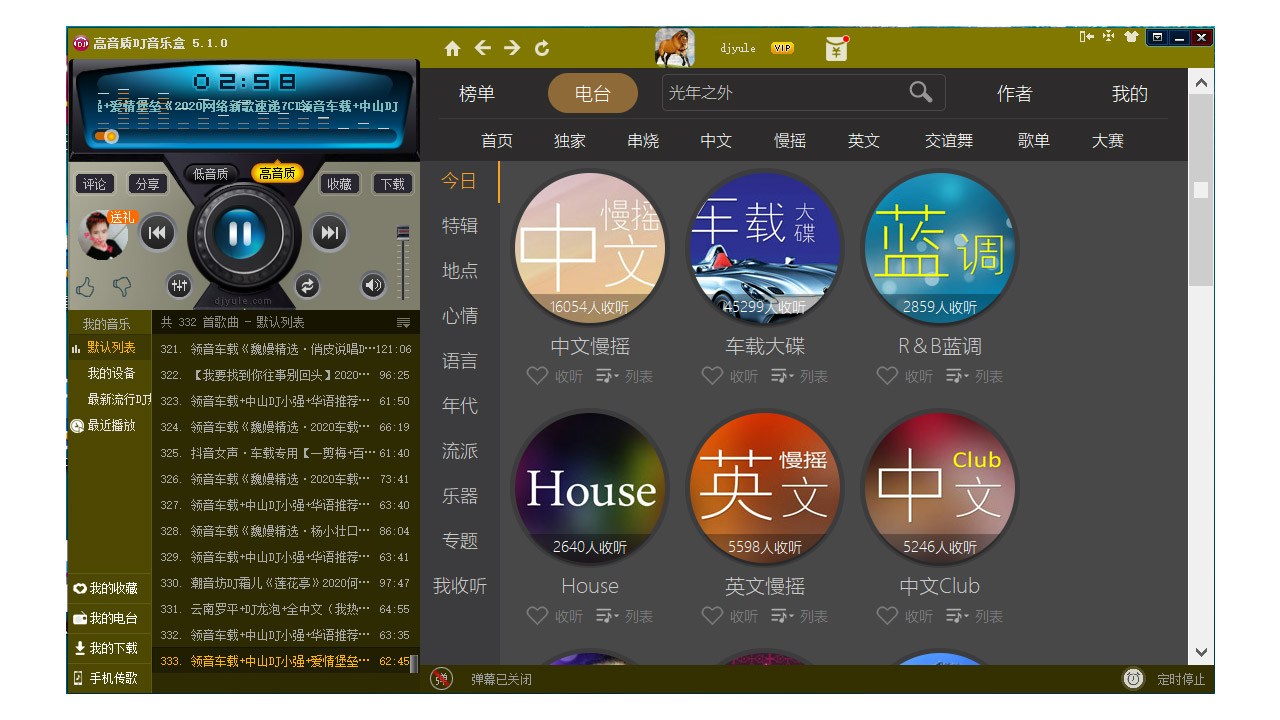
Task: Skip to the previous track
Action: [157, 233]
